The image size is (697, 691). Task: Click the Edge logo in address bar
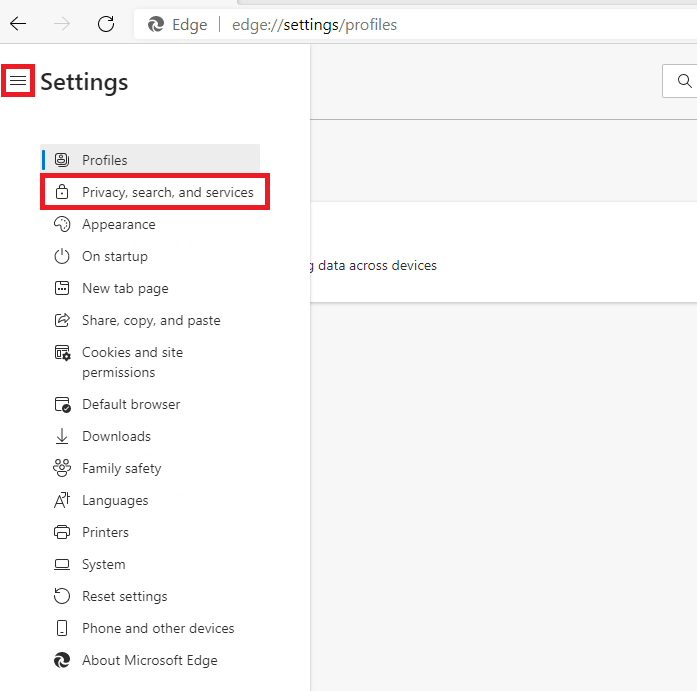155,25
